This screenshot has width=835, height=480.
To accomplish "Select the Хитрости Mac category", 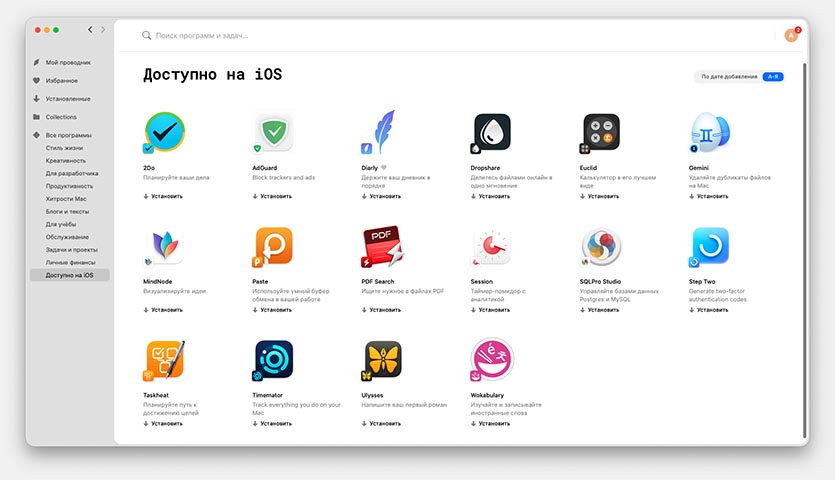I will (66, 199).
